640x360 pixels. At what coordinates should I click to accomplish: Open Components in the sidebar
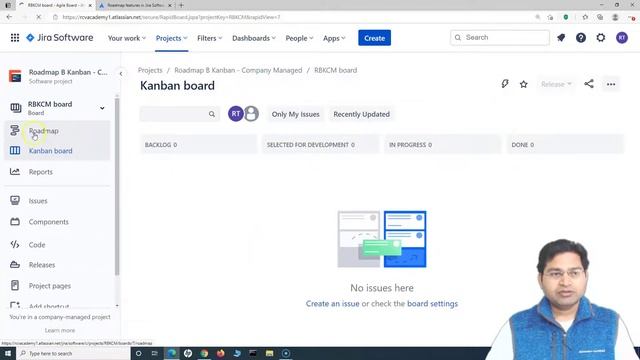pos(58,222)
